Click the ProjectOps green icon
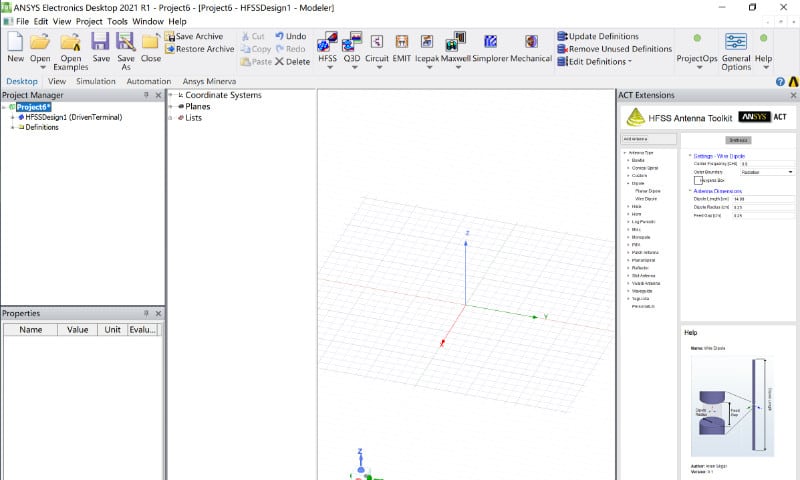The image size is (800, 480). 697,38
